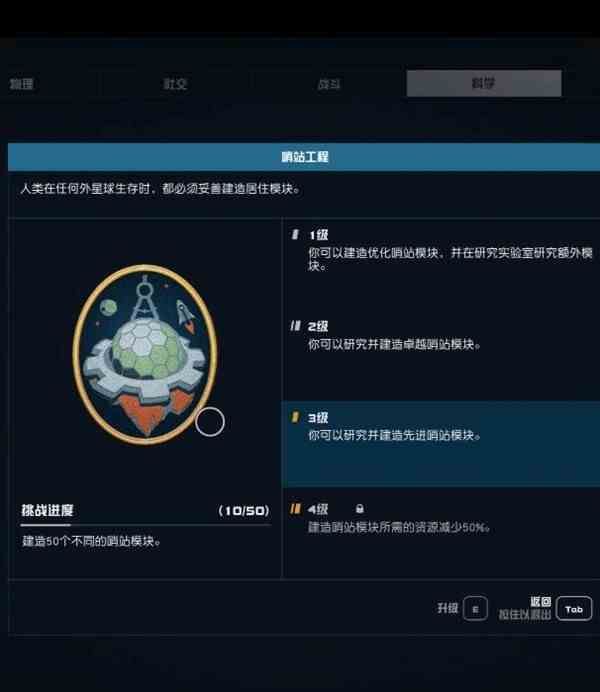Click the rank 1 bar marker icon

(295, 234)
